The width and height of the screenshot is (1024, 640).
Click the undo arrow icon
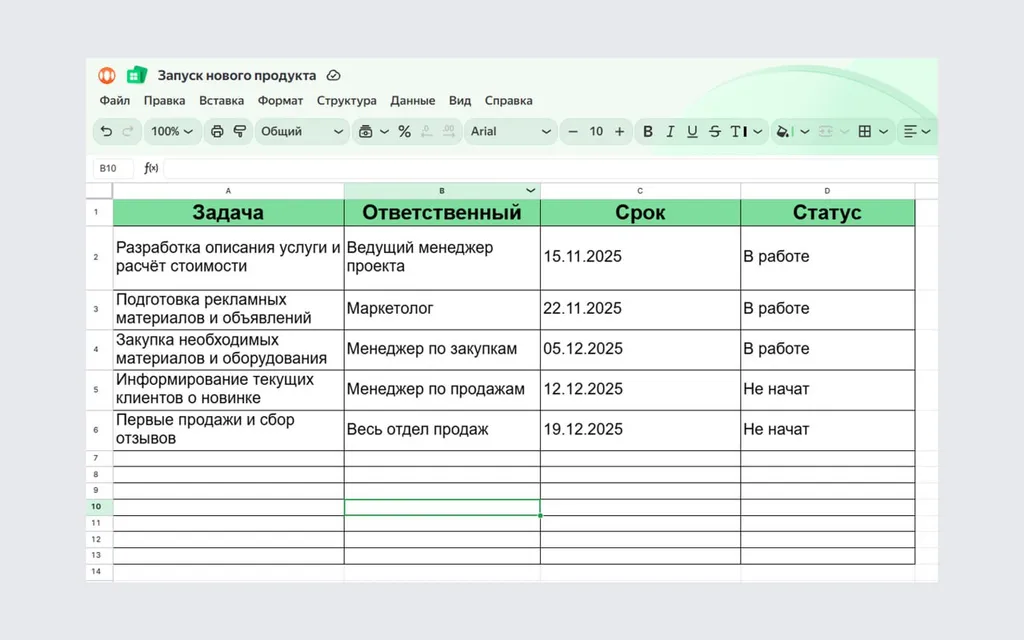coord(106,131)
